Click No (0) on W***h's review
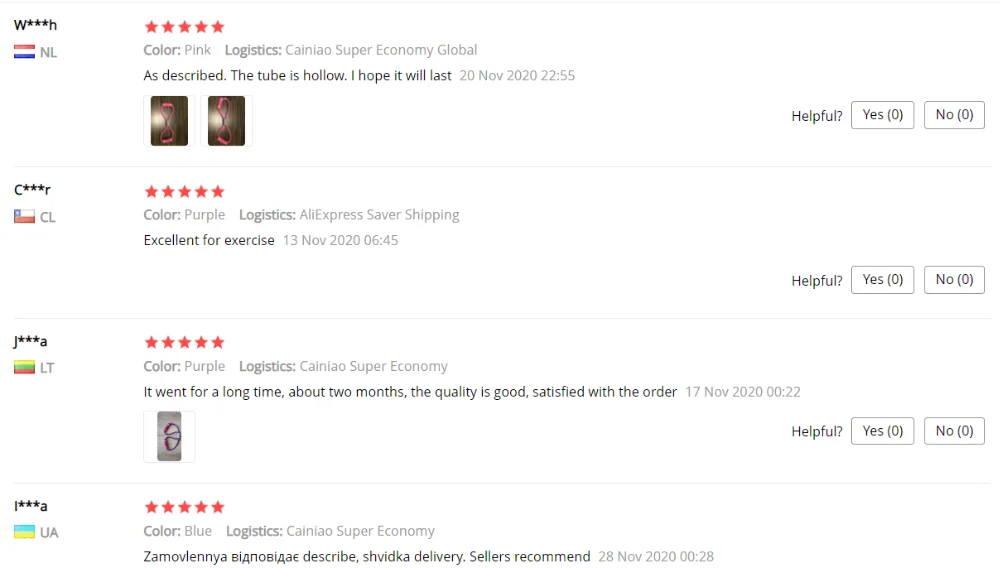 [954, 115]
